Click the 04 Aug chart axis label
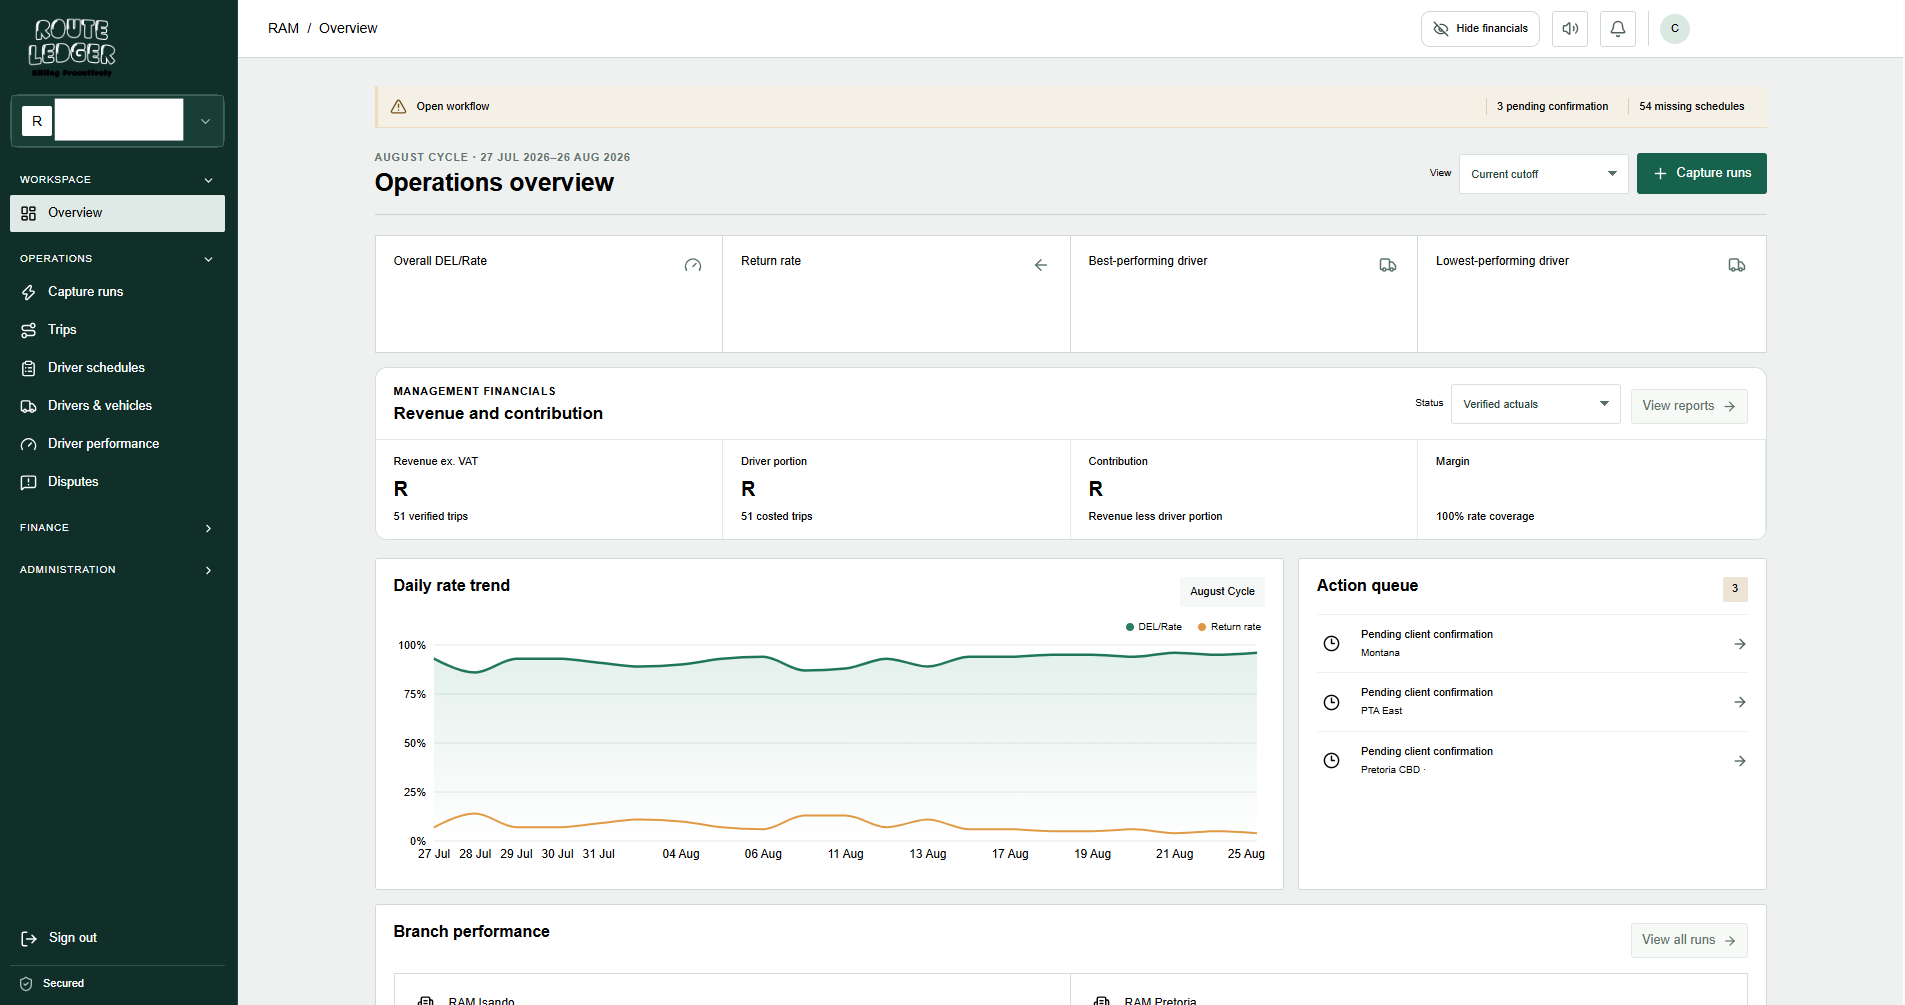Image resolution: width=1905 pixels, height=1005 pixels. point(681,854)
